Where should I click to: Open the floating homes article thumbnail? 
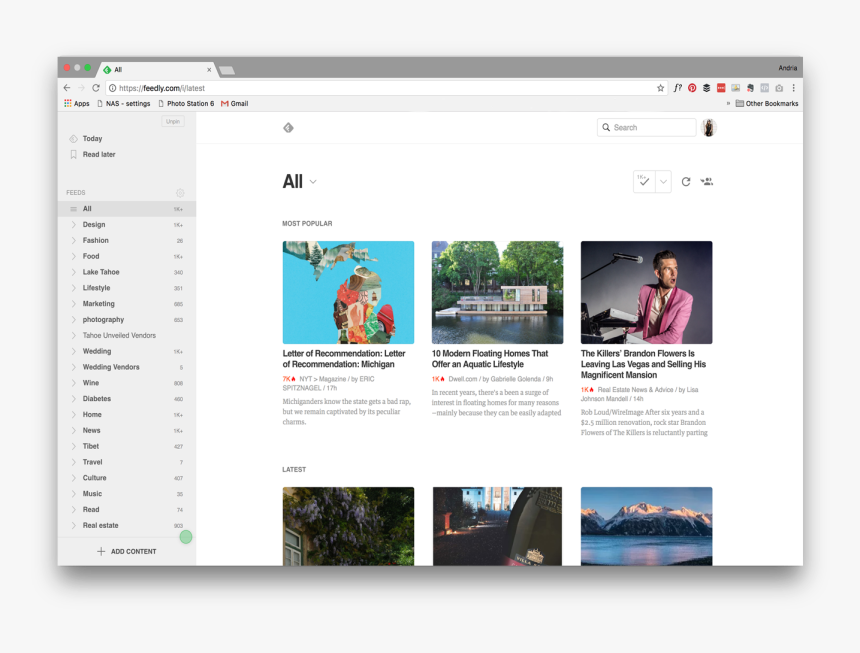tap(497, 292)
